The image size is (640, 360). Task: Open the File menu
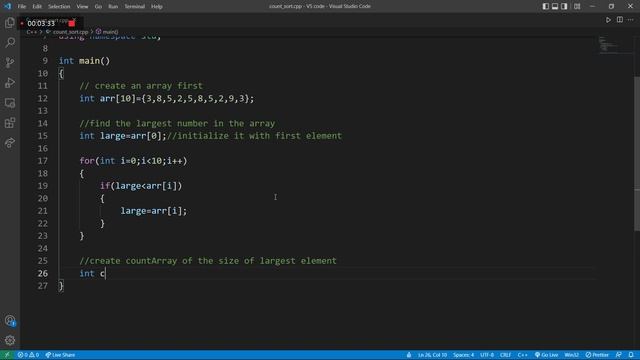[22, 7]
